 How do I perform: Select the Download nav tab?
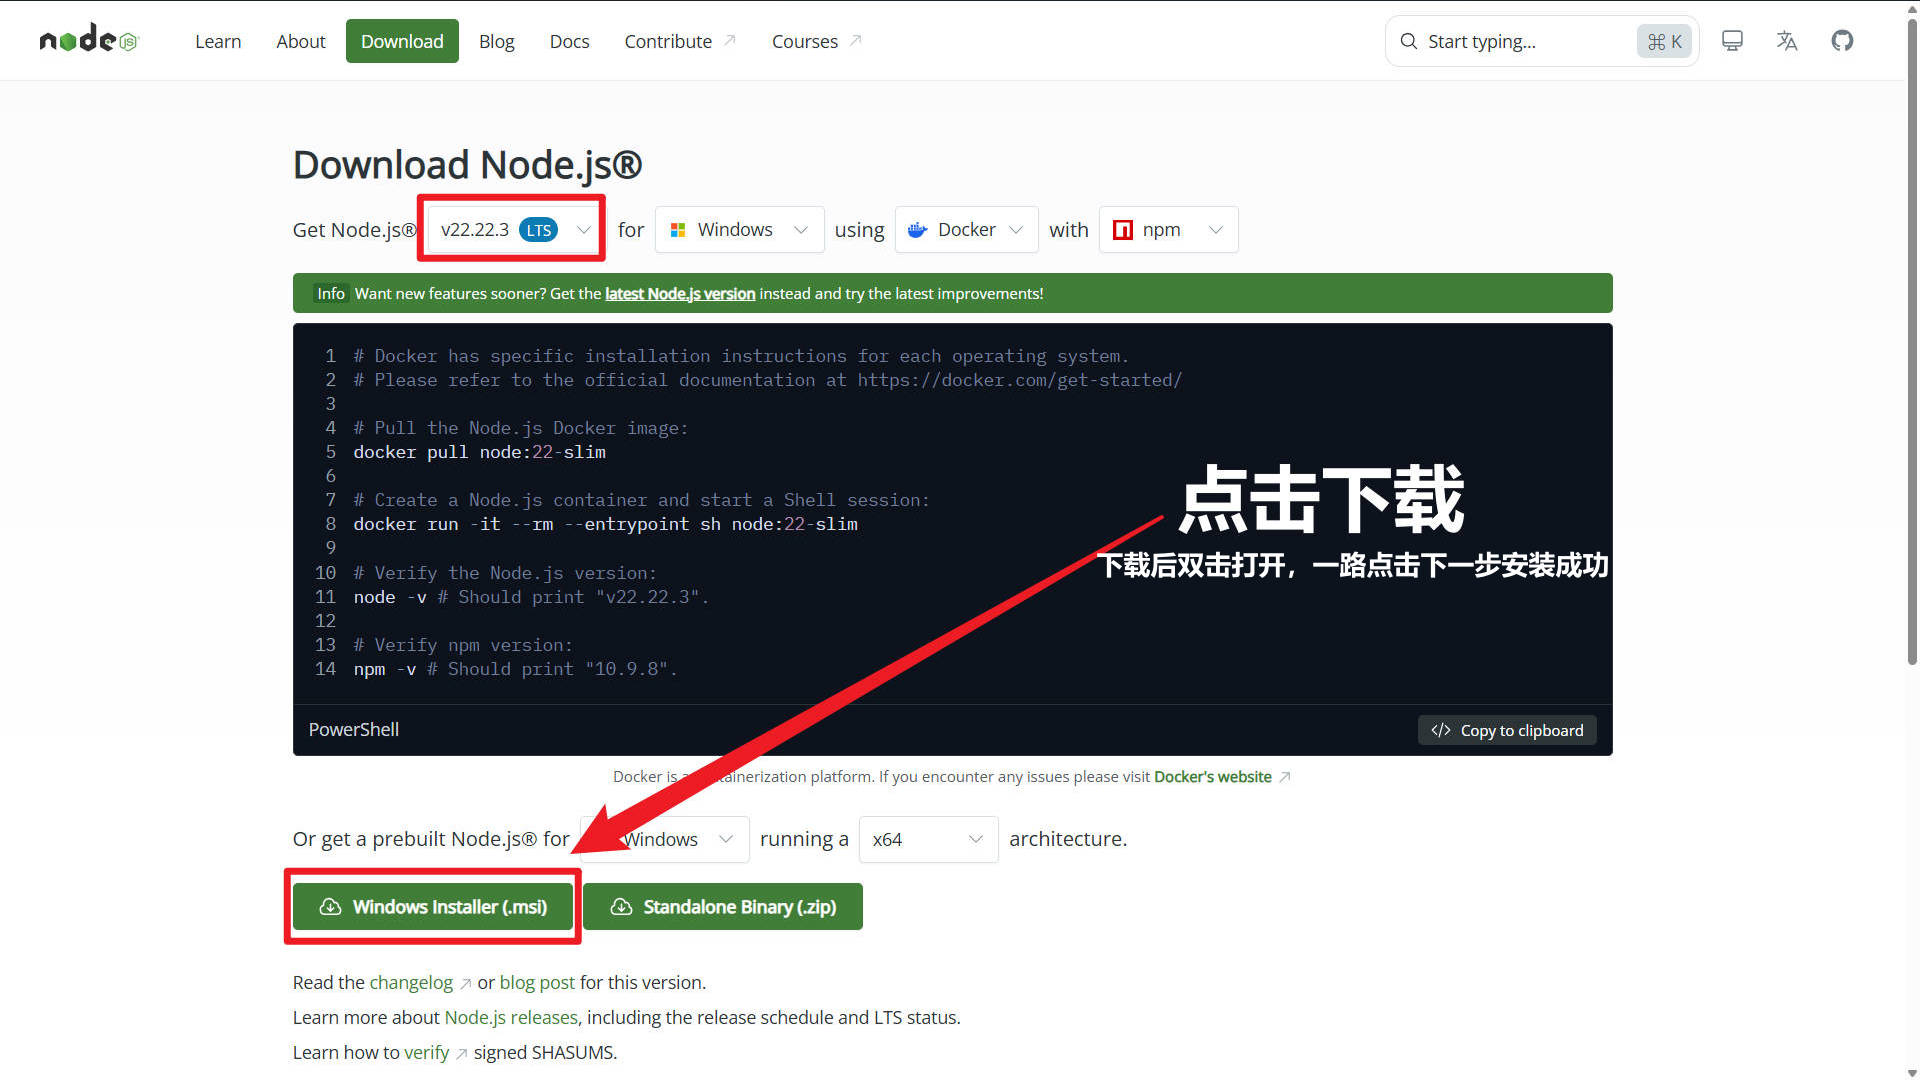402,41
